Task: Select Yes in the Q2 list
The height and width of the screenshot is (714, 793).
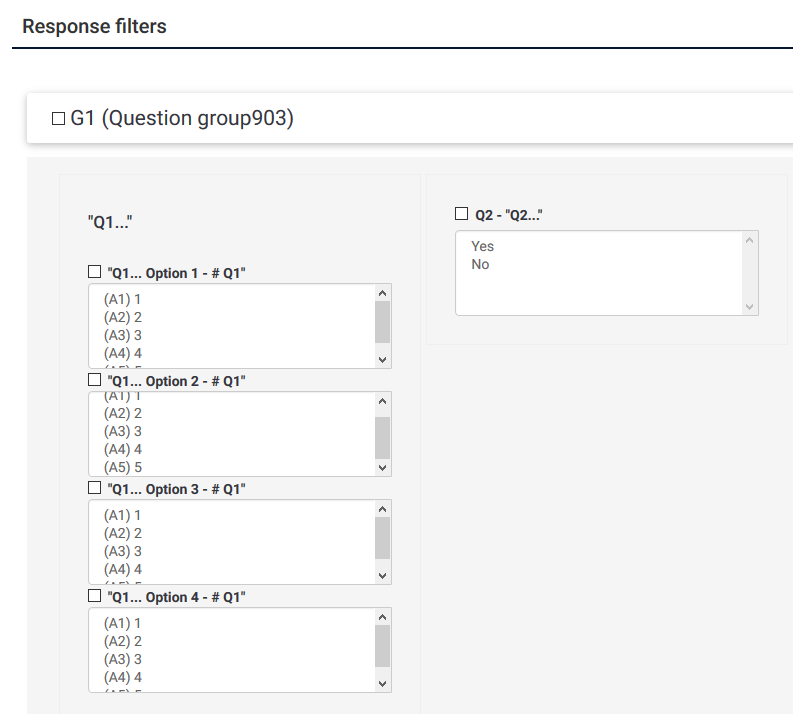Action: (x=483, y=246)
